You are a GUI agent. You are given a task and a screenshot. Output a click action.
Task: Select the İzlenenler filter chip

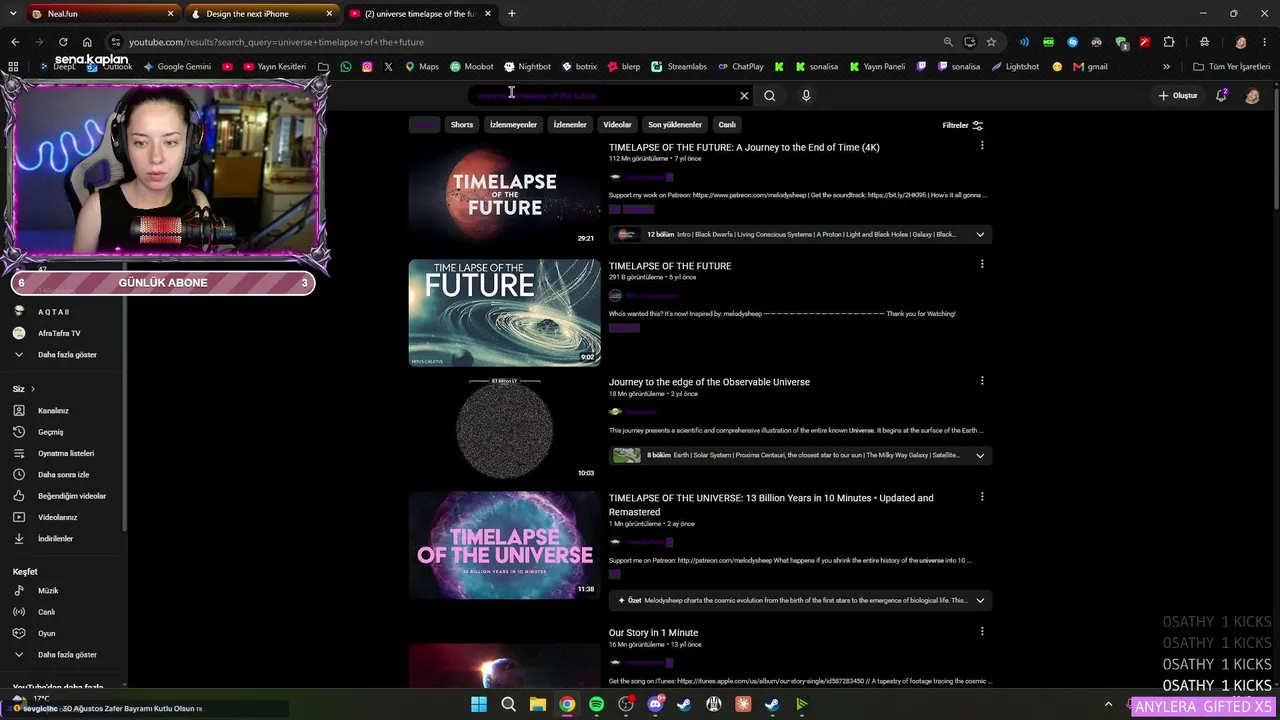click(x=570, y=125)
